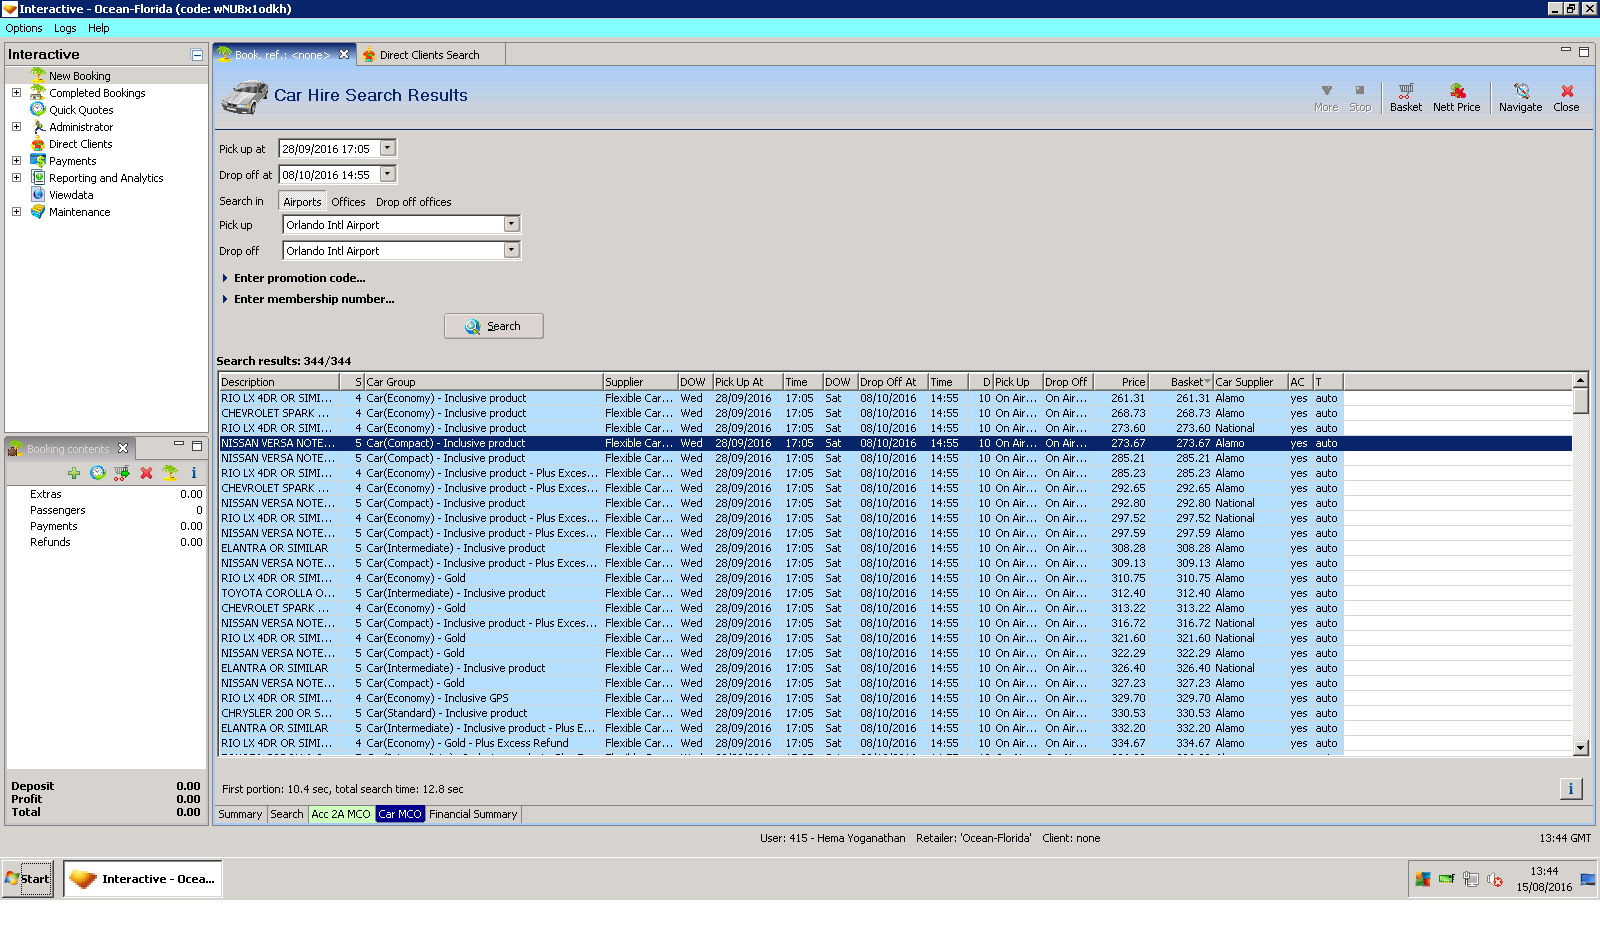The image size is (1600, 926).
Task: Expand Completed Bookings tree node
Action: pyautogui.click(x=16, y=93)
